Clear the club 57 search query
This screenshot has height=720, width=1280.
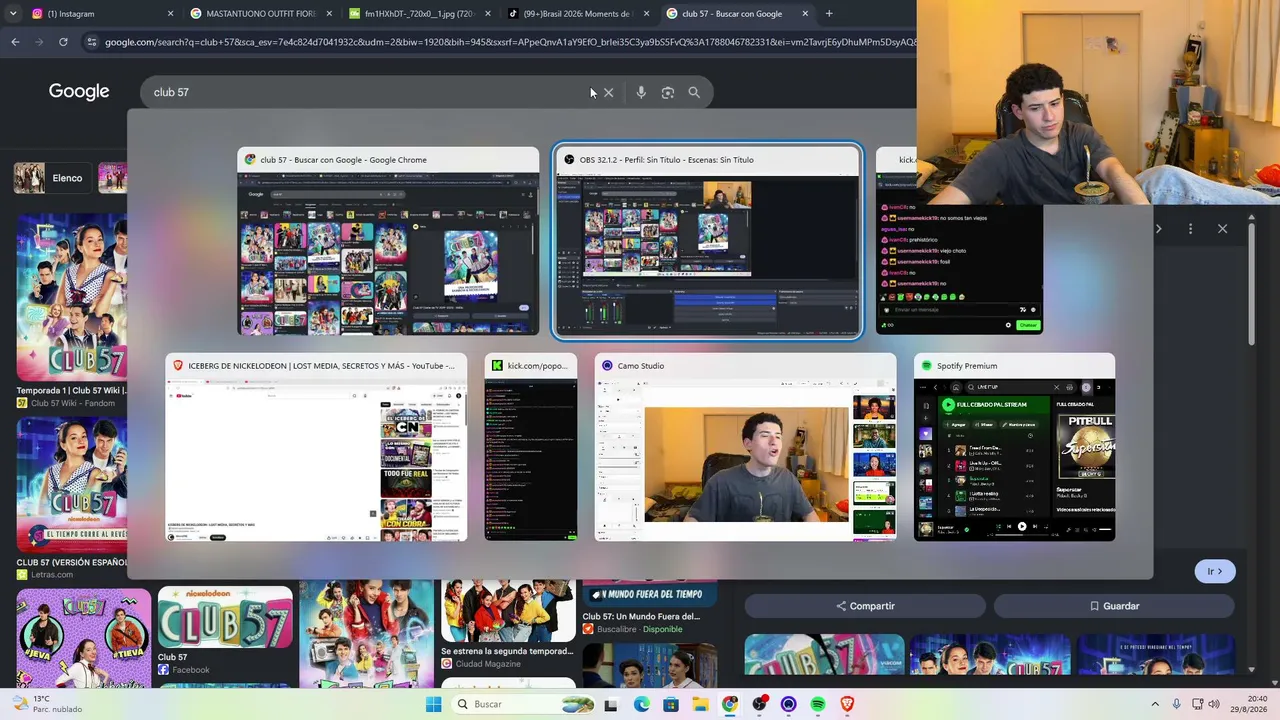click(x=608, y=92)
